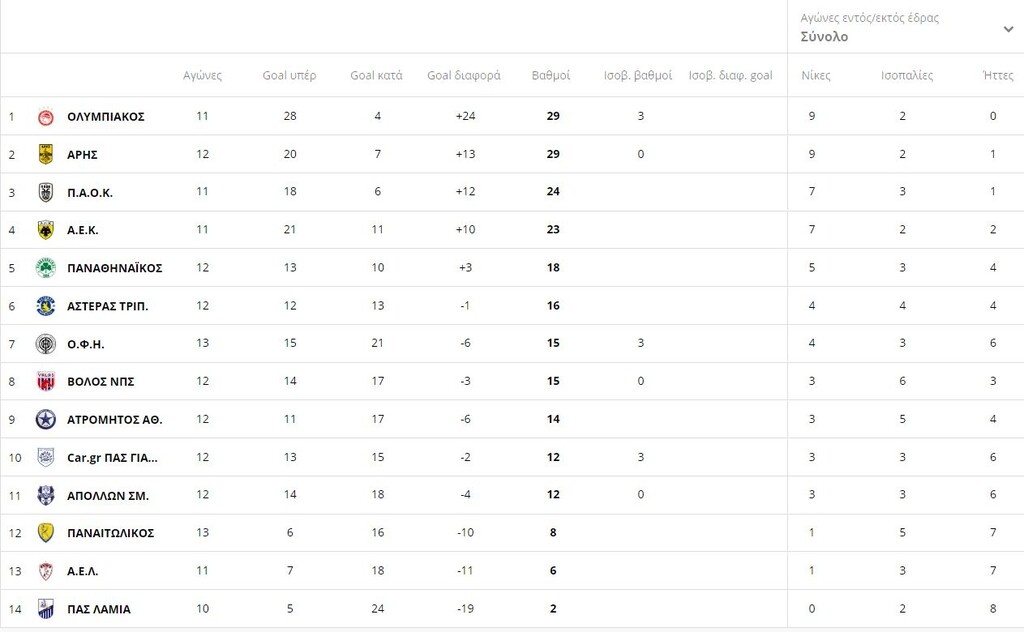Open ΟΛΥΜΠΙΑΚΟΣ team link
Viewport: 1024px width, 632px height.
106,117
